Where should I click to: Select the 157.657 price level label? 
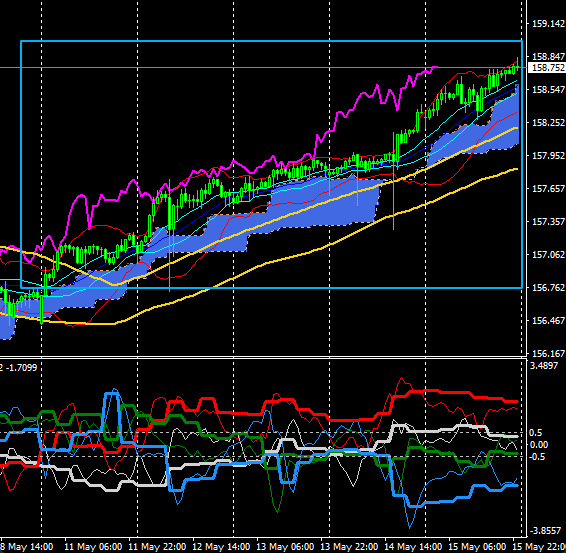pos(548,188)
